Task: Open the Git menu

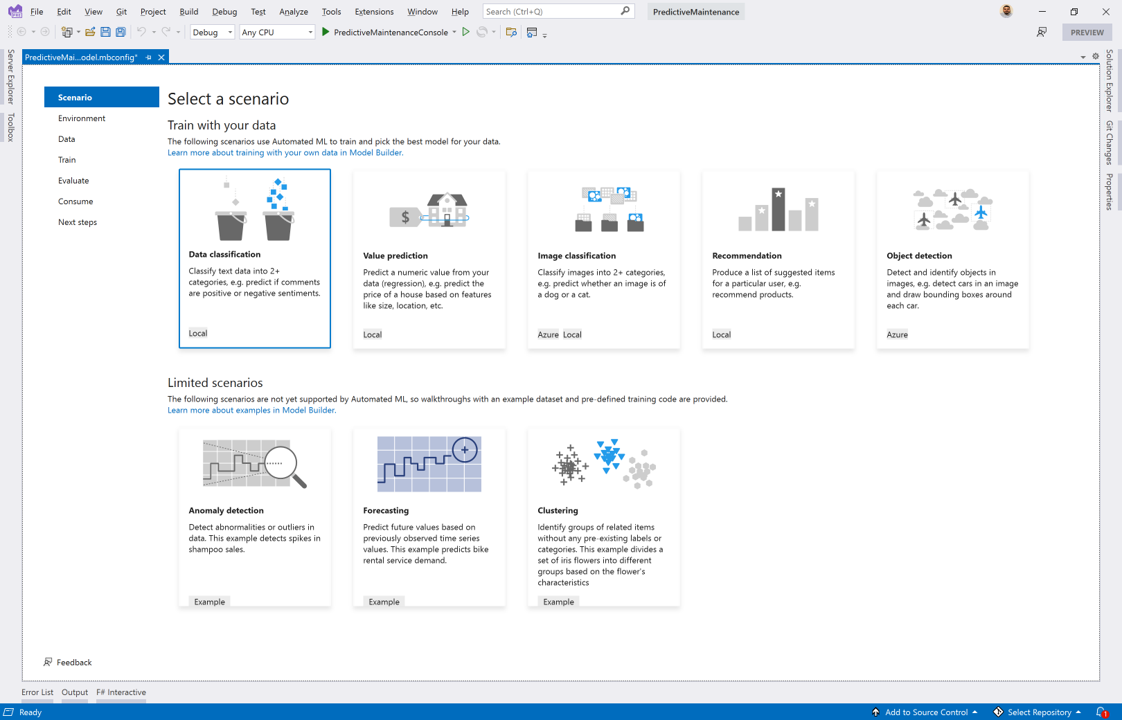Action: pyautogui.click(x=122, y=11)
